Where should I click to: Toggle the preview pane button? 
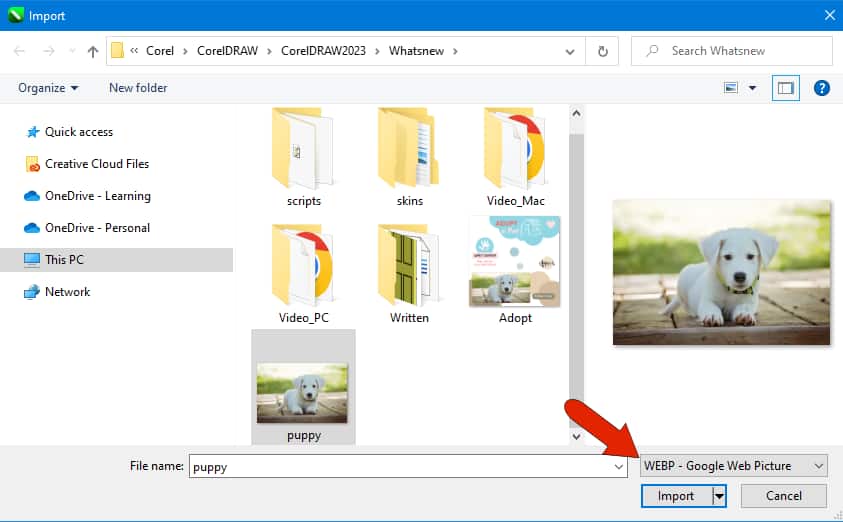(x=785, y=88)
